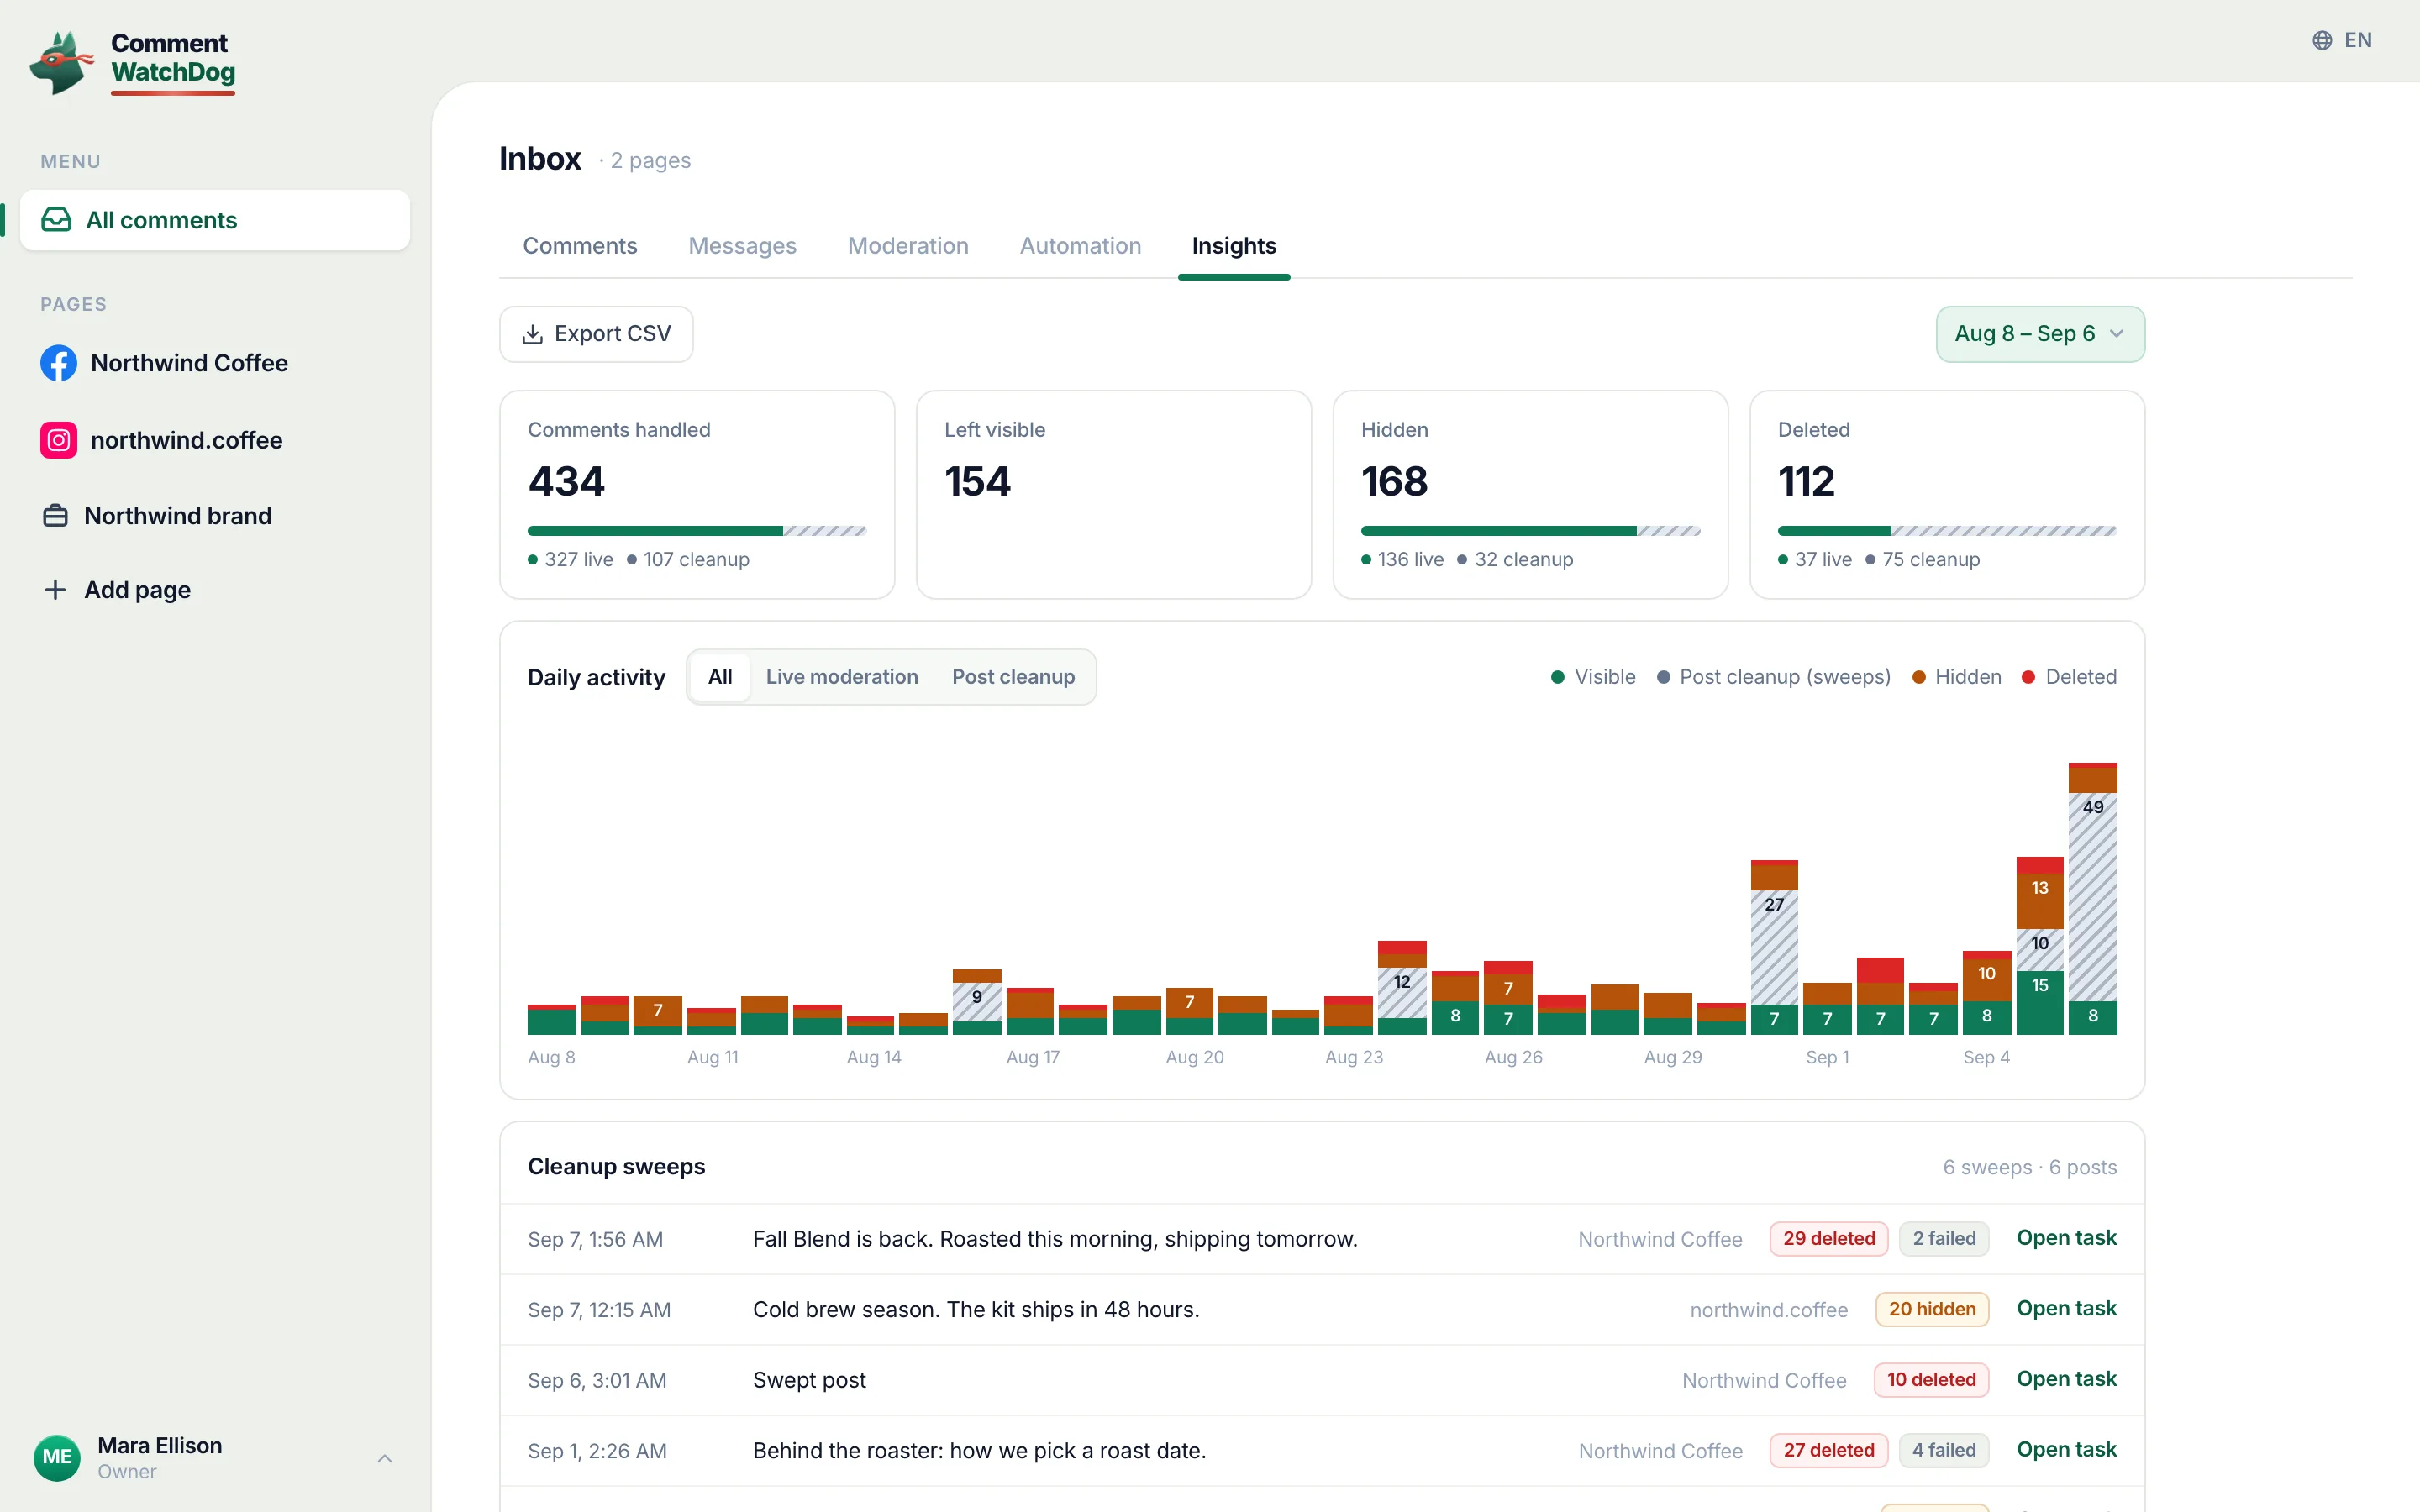Screen dimensions: 2420x1512
Task: Switch to the Moderation tab
Action: click(x=908, y=246)
